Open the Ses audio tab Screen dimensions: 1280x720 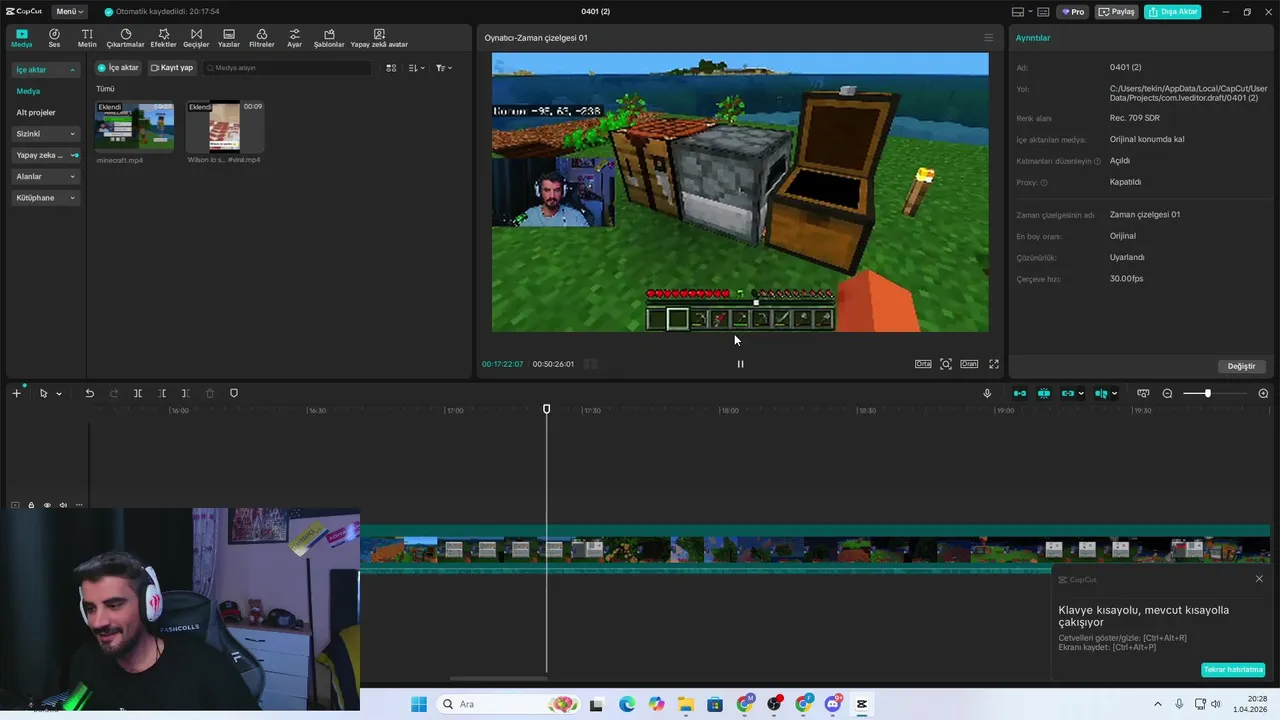[54, 38]
